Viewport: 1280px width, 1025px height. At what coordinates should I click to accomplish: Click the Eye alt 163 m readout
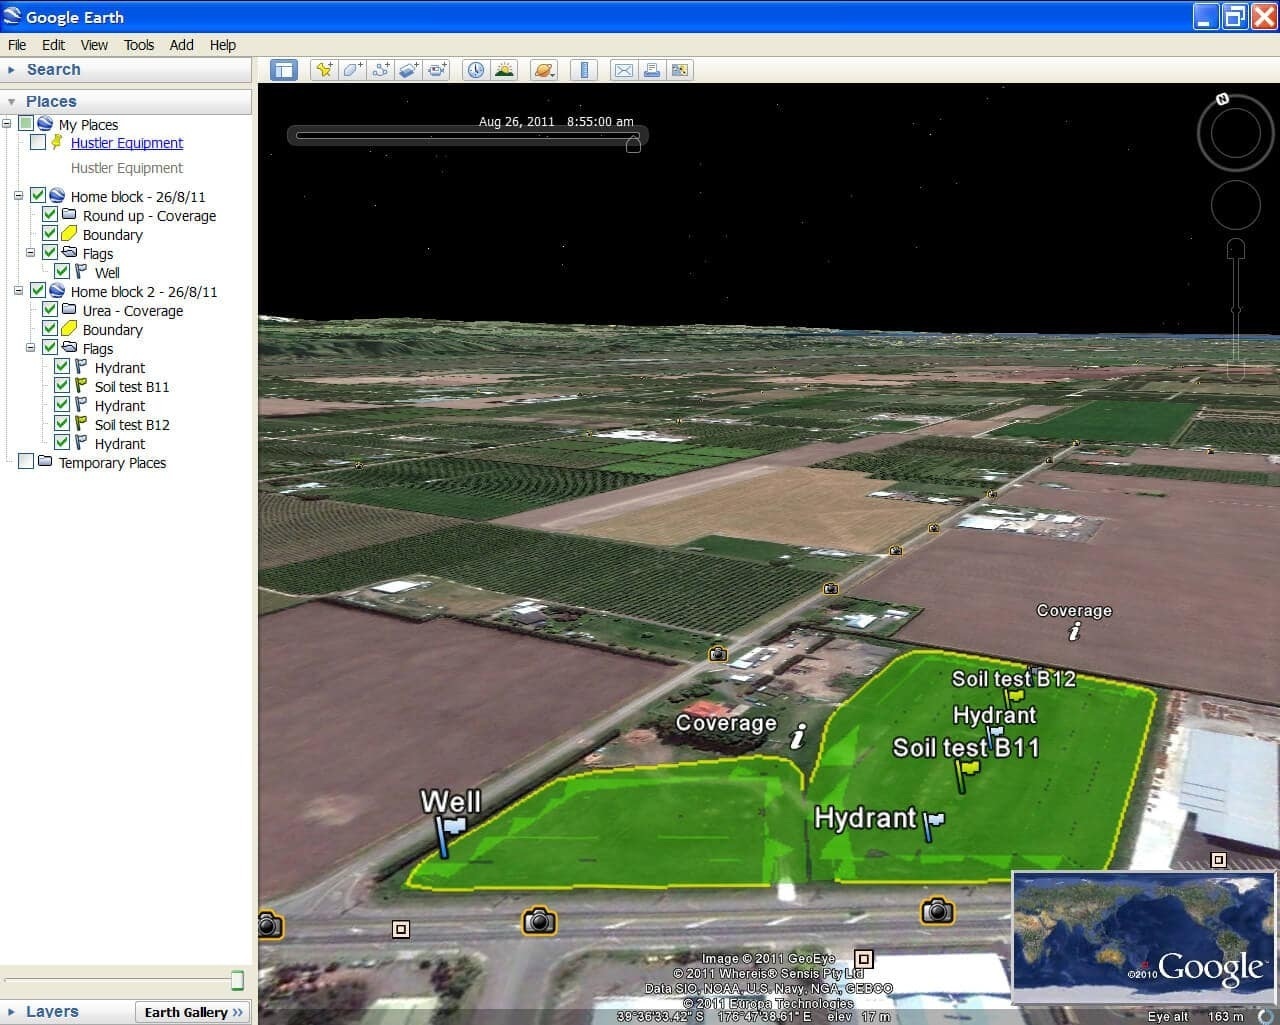pos(1196,1016)
